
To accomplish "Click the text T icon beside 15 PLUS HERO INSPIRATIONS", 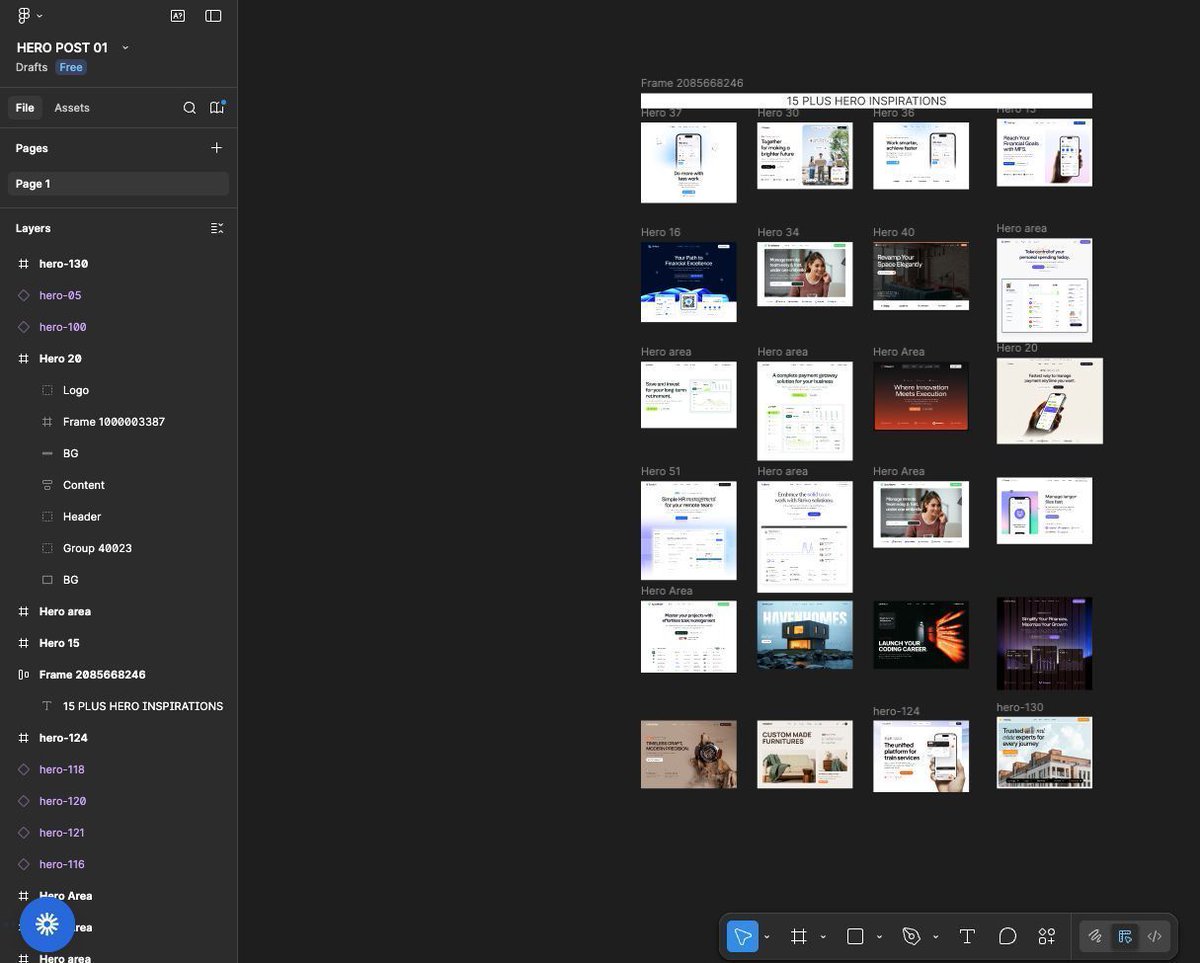I will (x=47, y=706).
